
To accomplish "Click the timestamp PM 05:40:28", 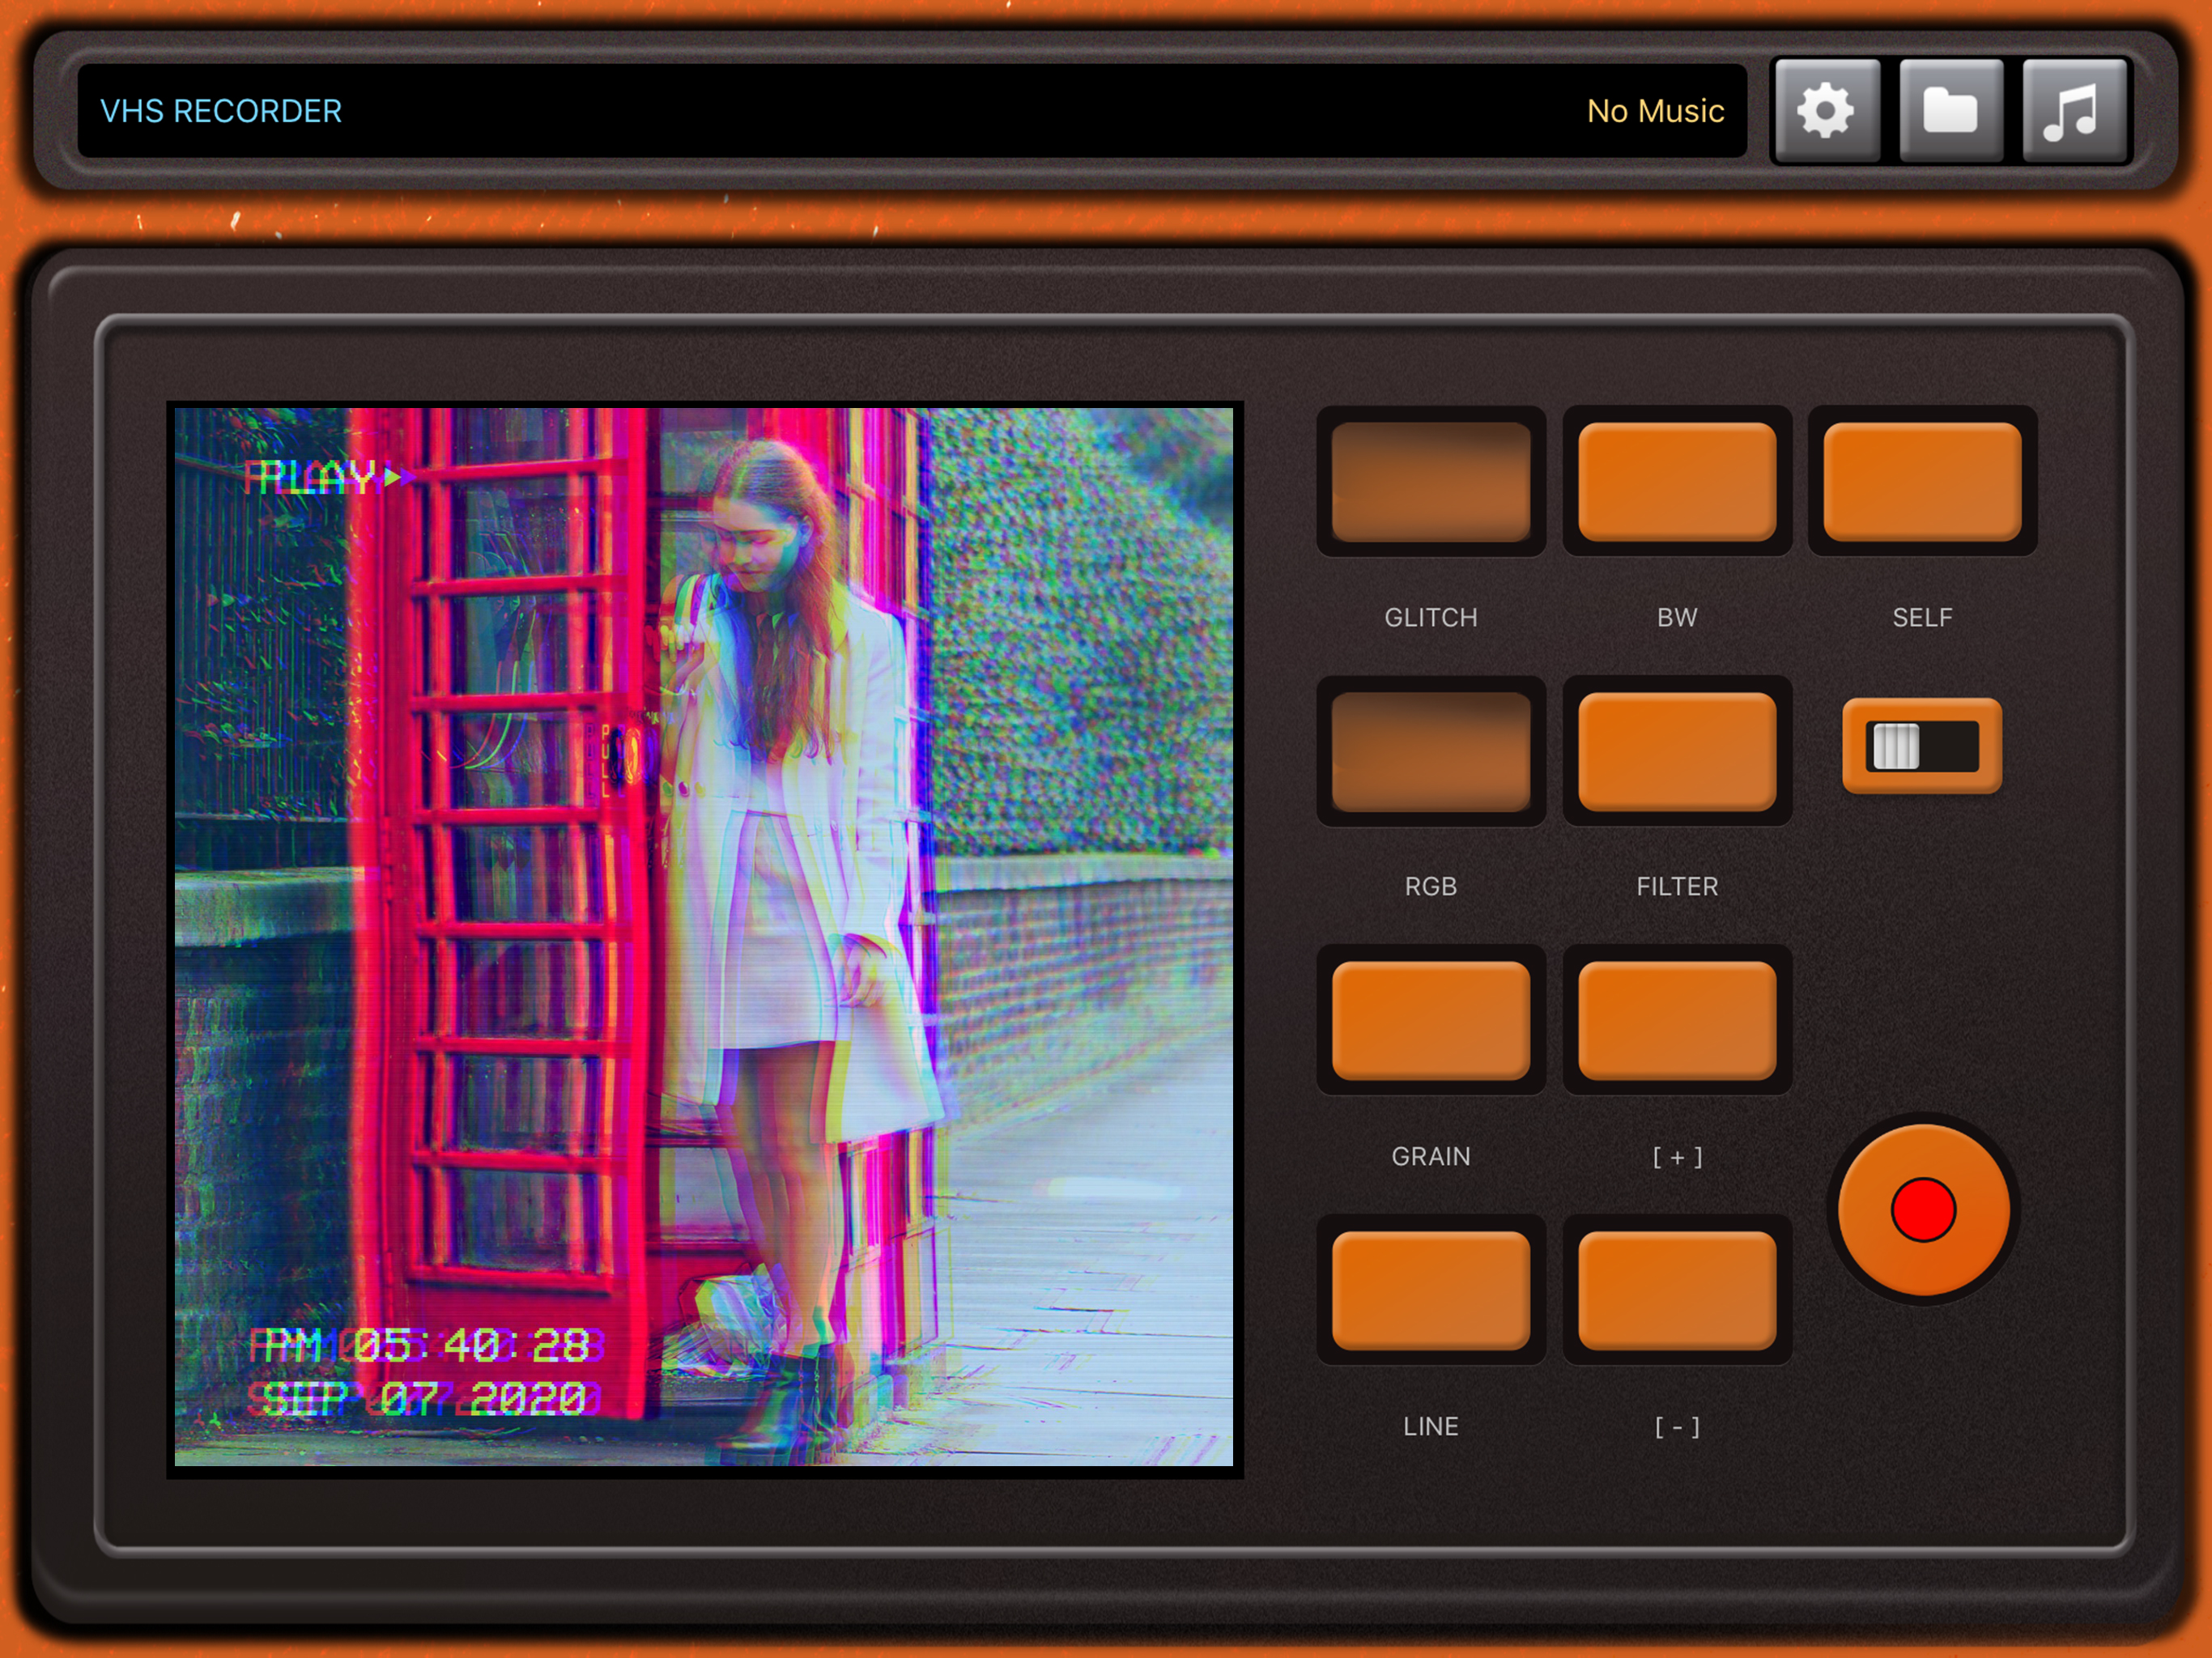I will click(425, 1345).
